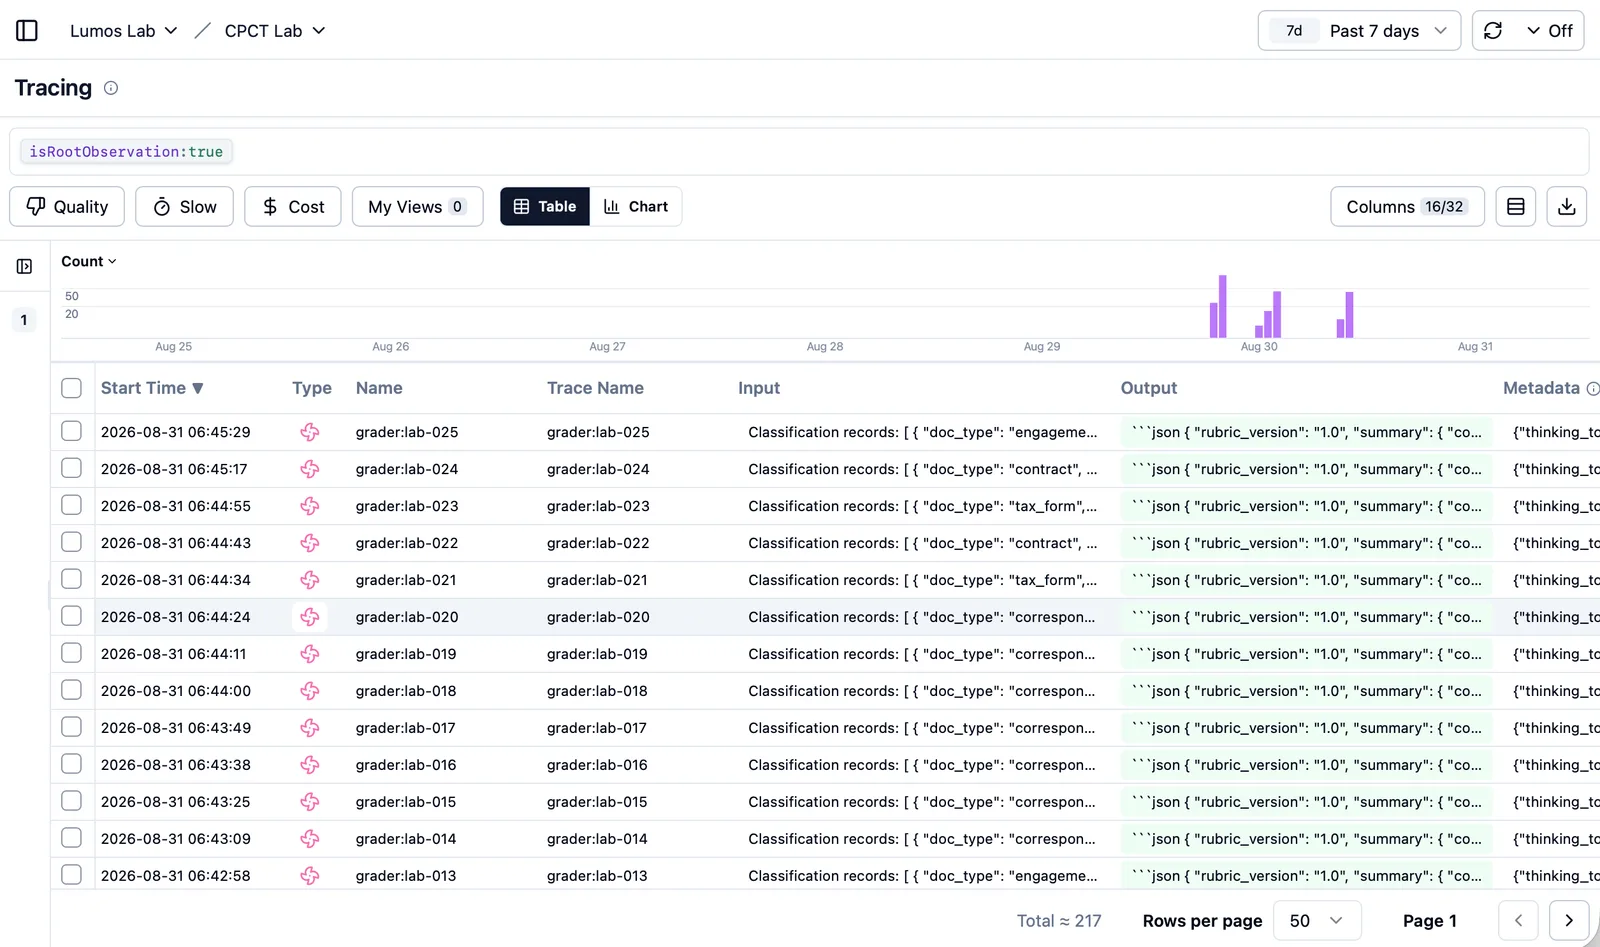Viewport: 1600px width, 947px height.
Task: Click the type icon for grader:lab-023
Action: click(310, 506)
